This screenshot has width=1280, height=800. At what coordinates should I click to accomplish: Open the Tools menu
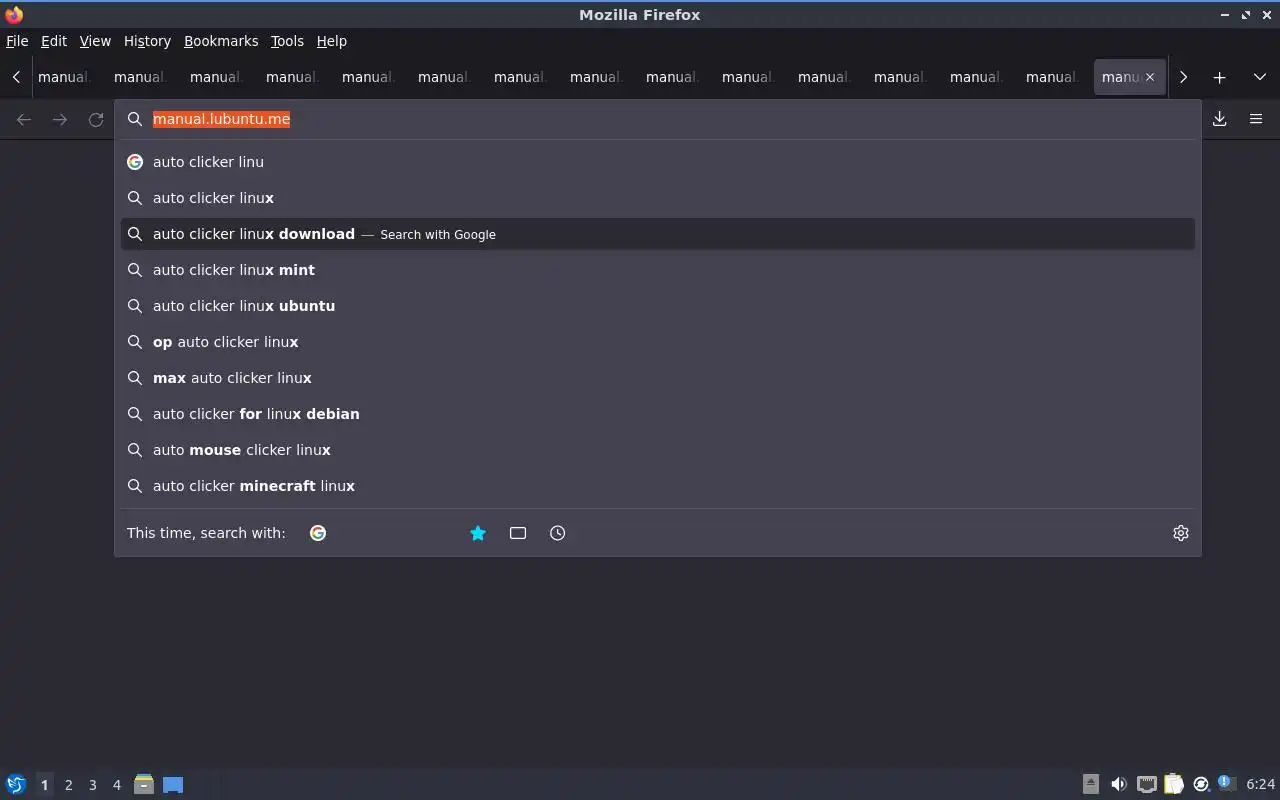click(287, 41)
